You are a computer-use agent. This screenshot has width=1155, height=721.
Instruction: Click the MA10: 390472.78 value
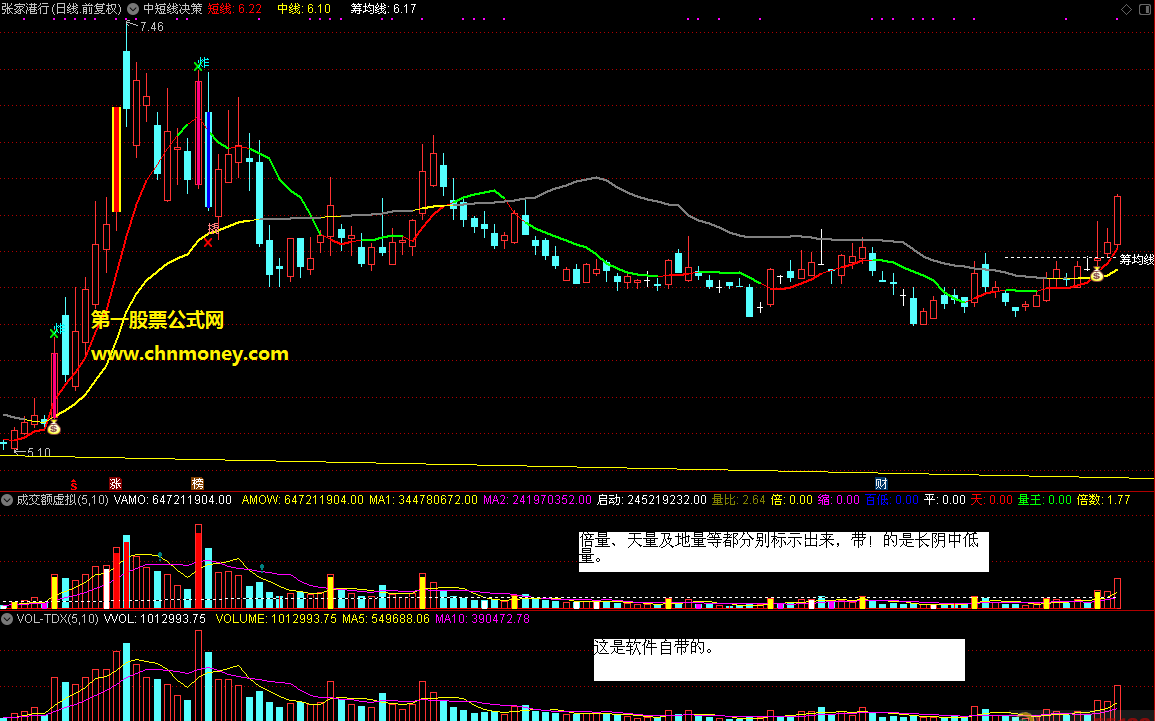coord(482,619)
